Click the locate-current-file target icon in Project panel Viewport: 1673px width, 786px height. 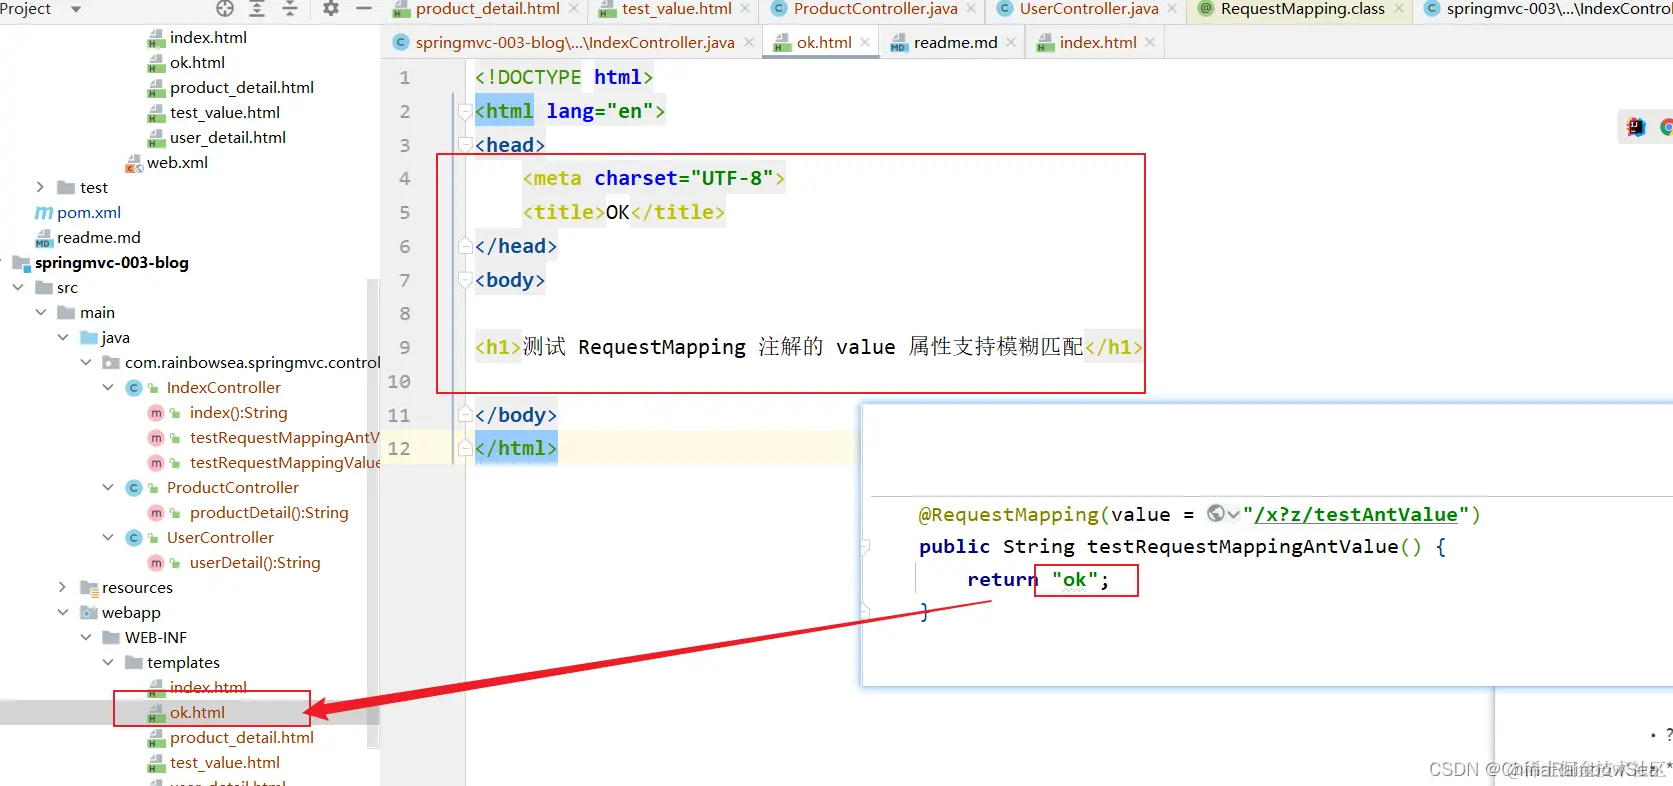225,9
